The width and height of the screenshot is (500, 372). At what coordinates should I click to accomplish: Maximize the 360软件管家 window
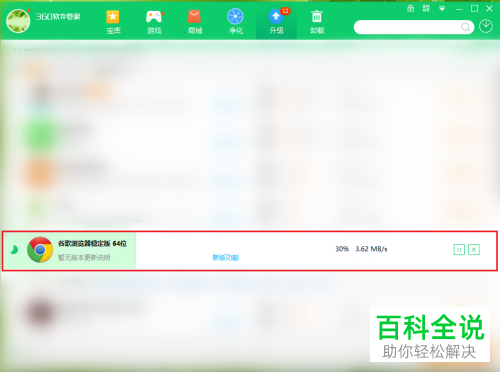474,9
